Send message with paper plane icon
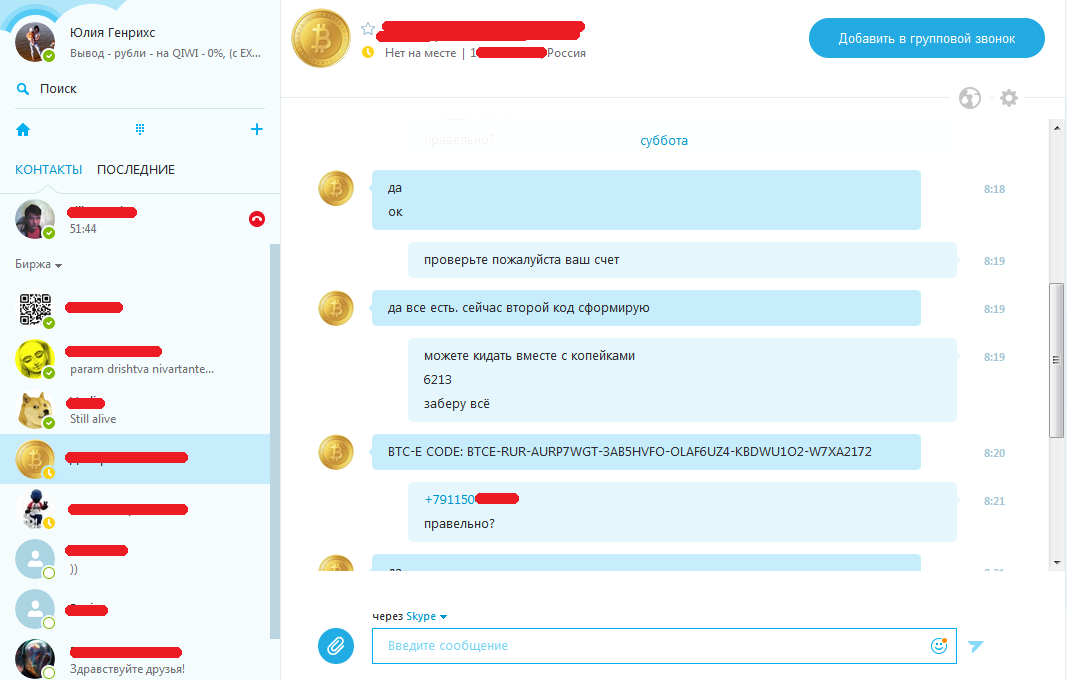This screenshot has width=1067, height=680. tap(976, 645)
